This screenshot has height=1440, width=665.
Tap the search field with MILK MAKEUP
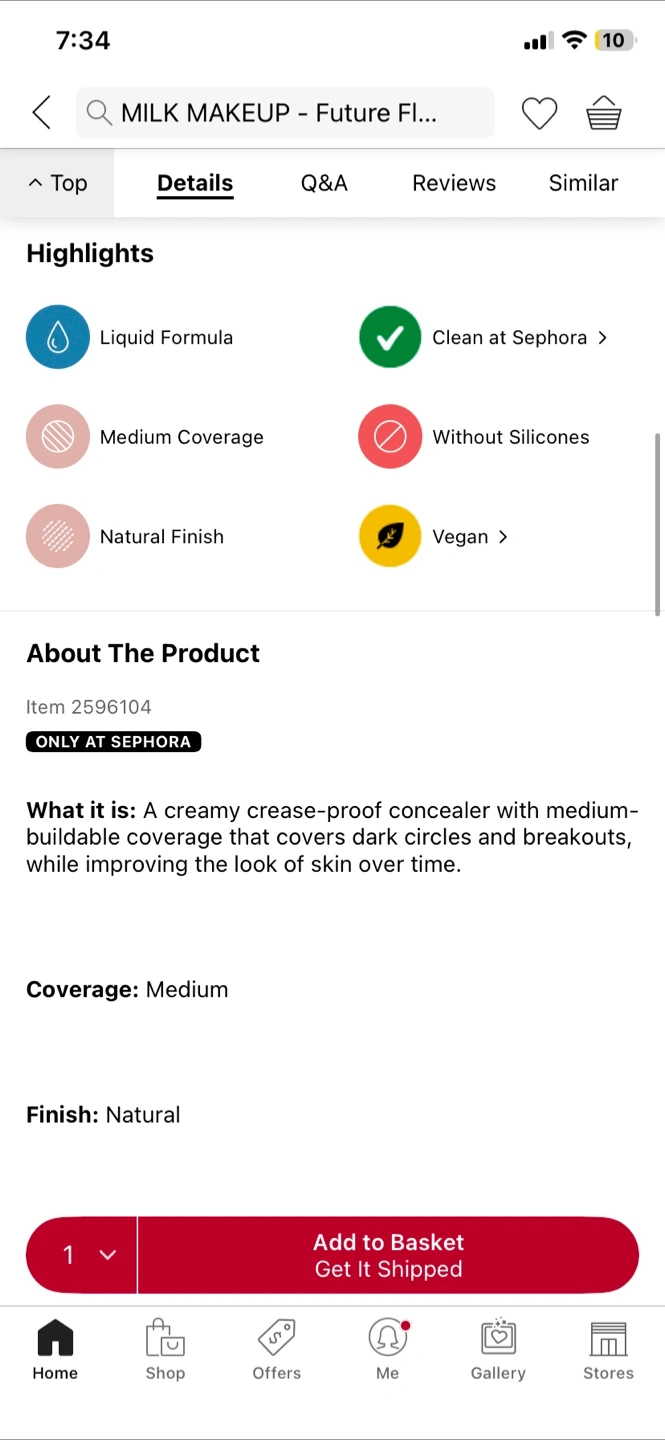(x=285, y=113)
